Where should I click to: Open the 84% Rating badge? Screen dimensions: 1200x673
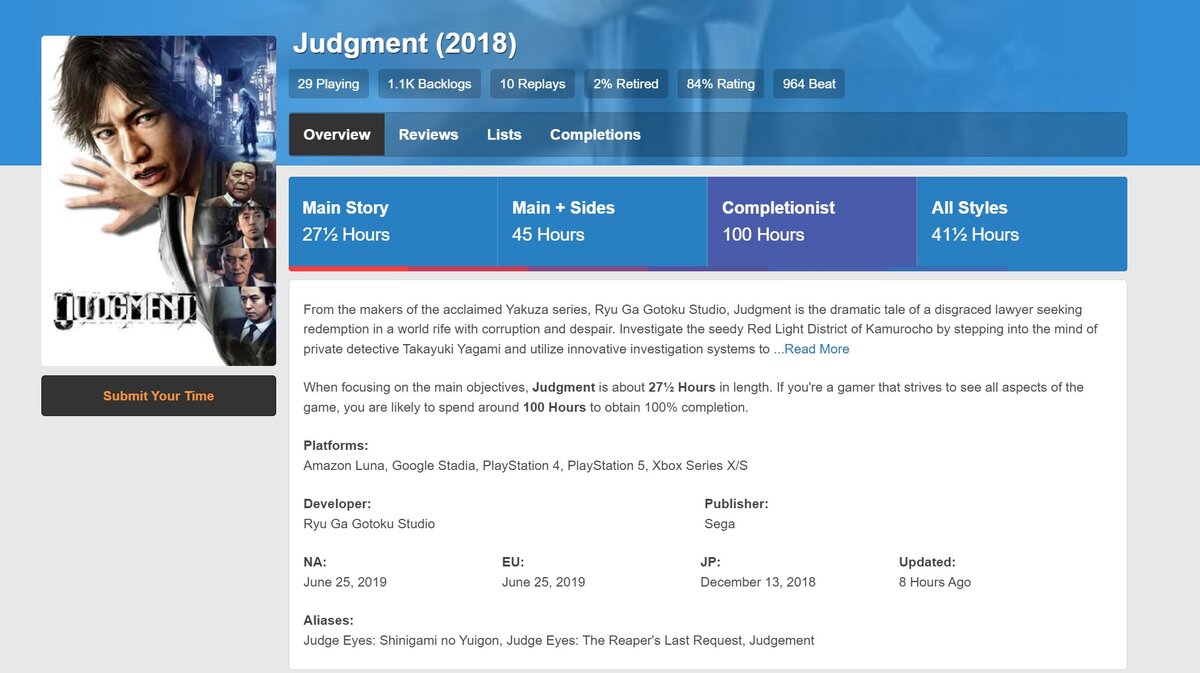720,83
